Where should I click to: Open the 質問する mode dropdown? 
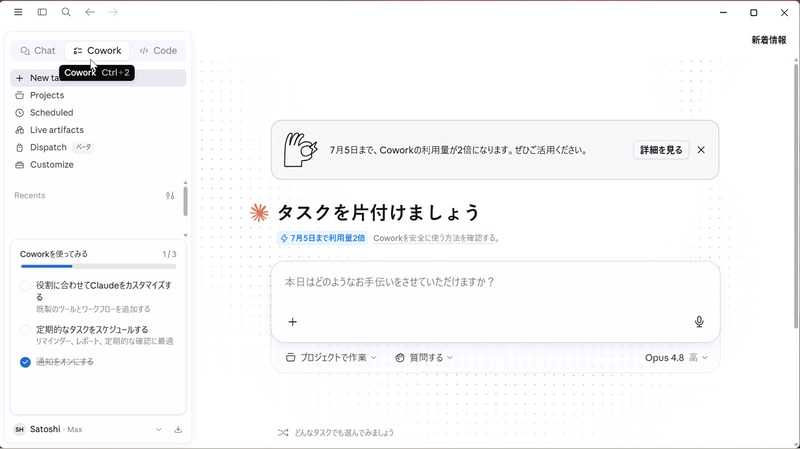tap(424, 358)
